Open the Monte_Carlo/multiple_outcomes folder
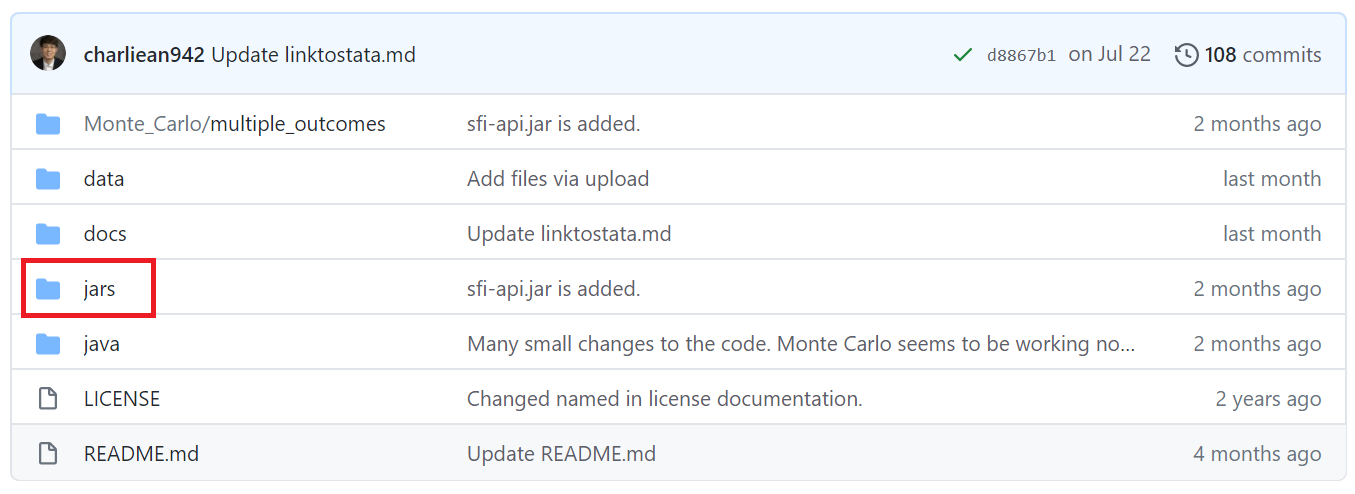The width and height of the screenshot is (1355, 494). tap(235, 124)
